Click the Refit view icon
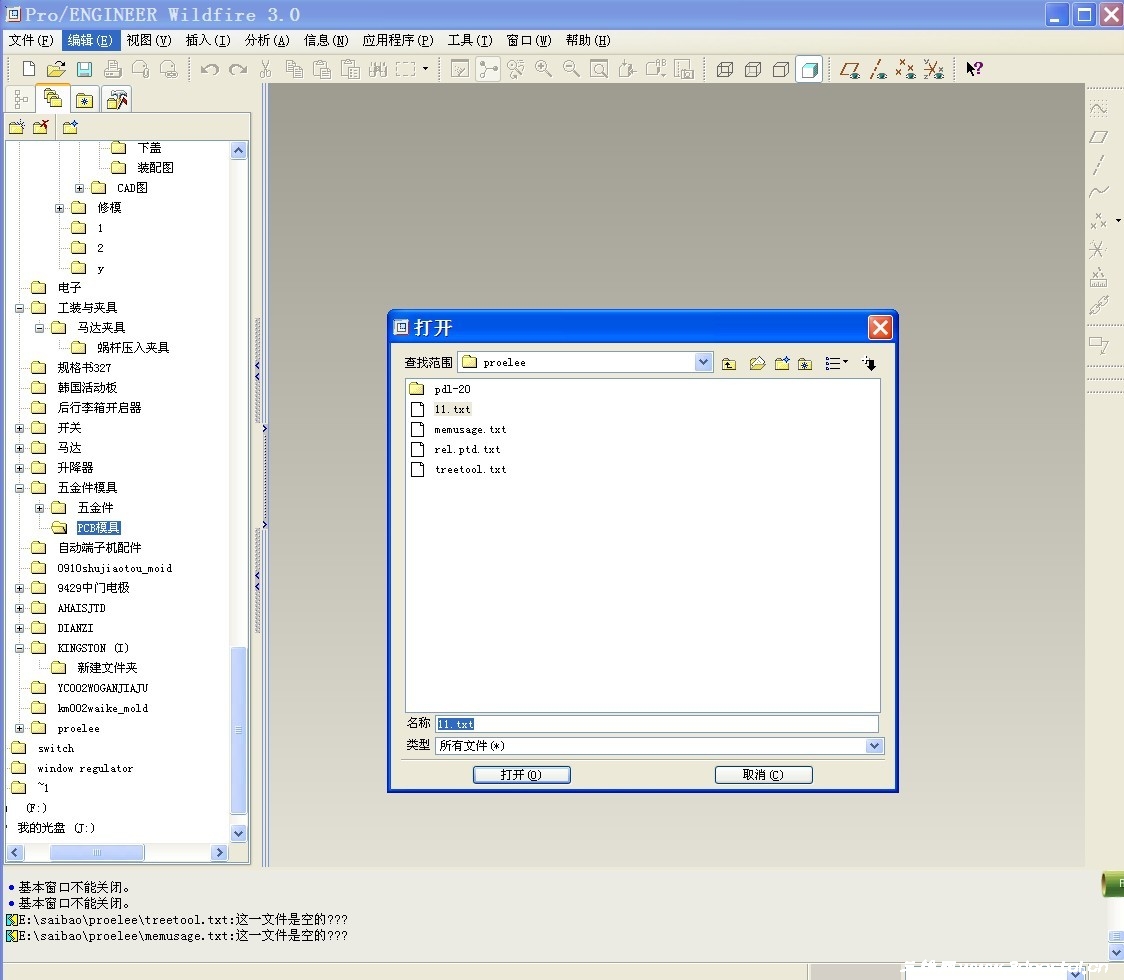1124x980 pixels. point(599,69)
